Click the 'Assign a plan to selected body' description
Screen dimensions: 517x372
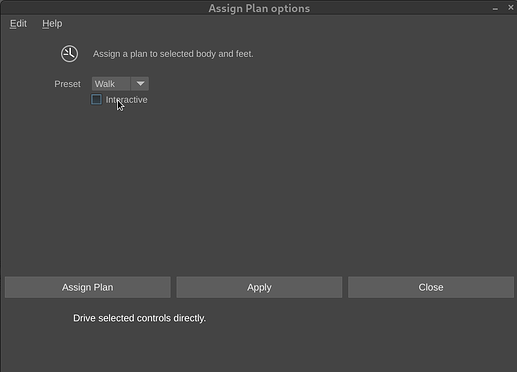[173, 54]
